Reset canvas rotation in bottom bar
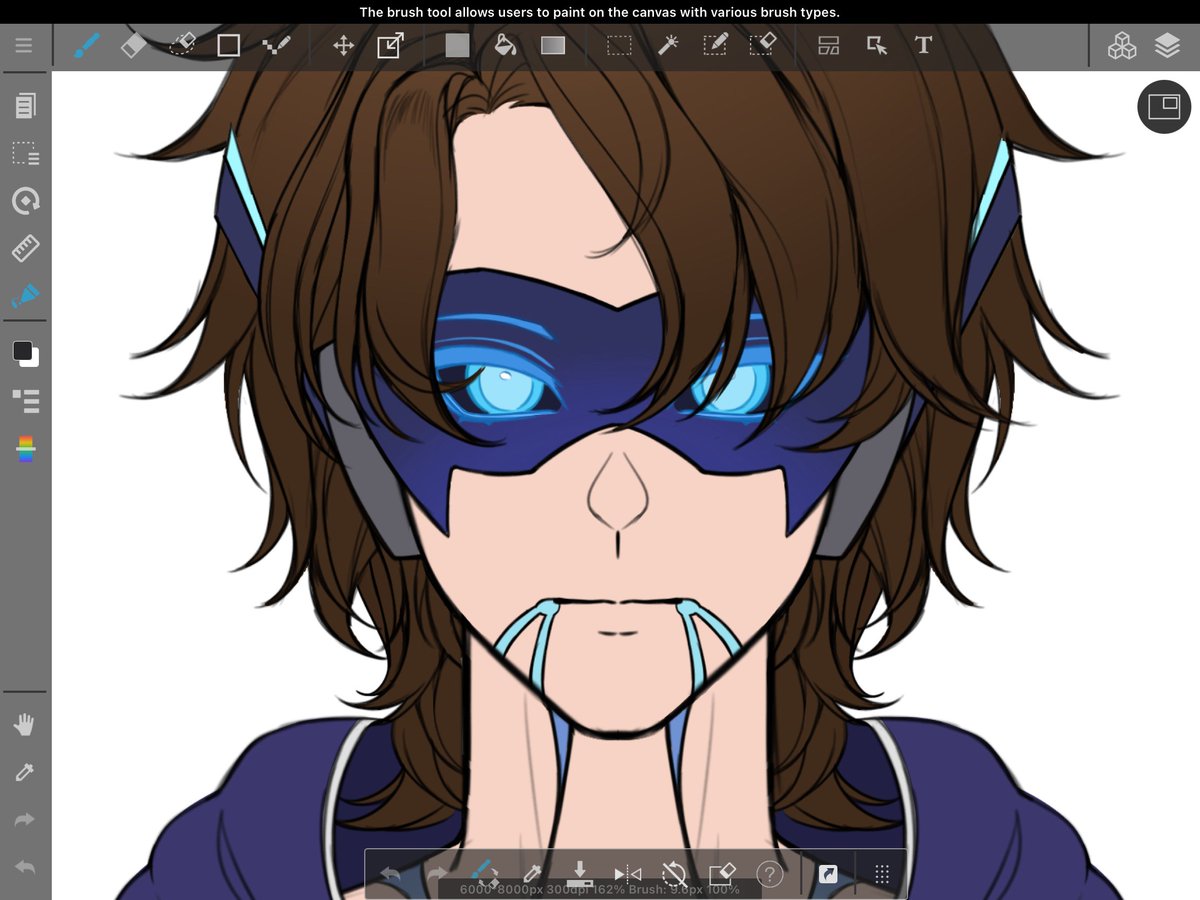 pos(675,874)
